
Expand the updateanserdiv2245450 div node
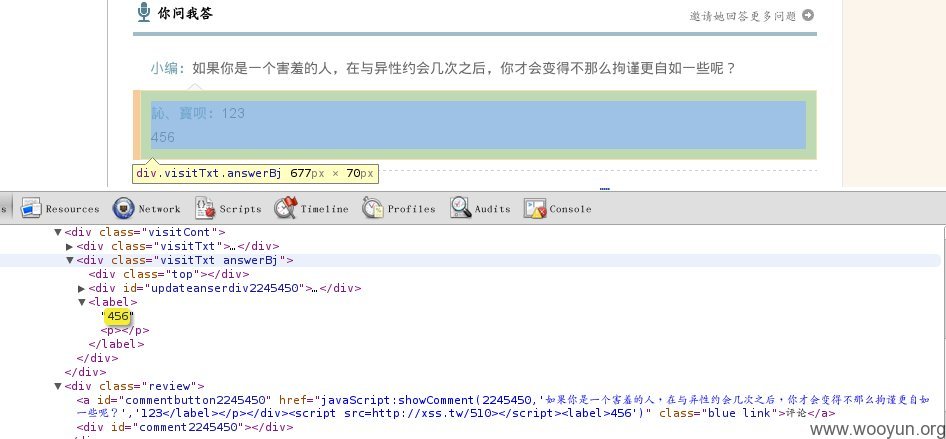[x=82, y=288]
